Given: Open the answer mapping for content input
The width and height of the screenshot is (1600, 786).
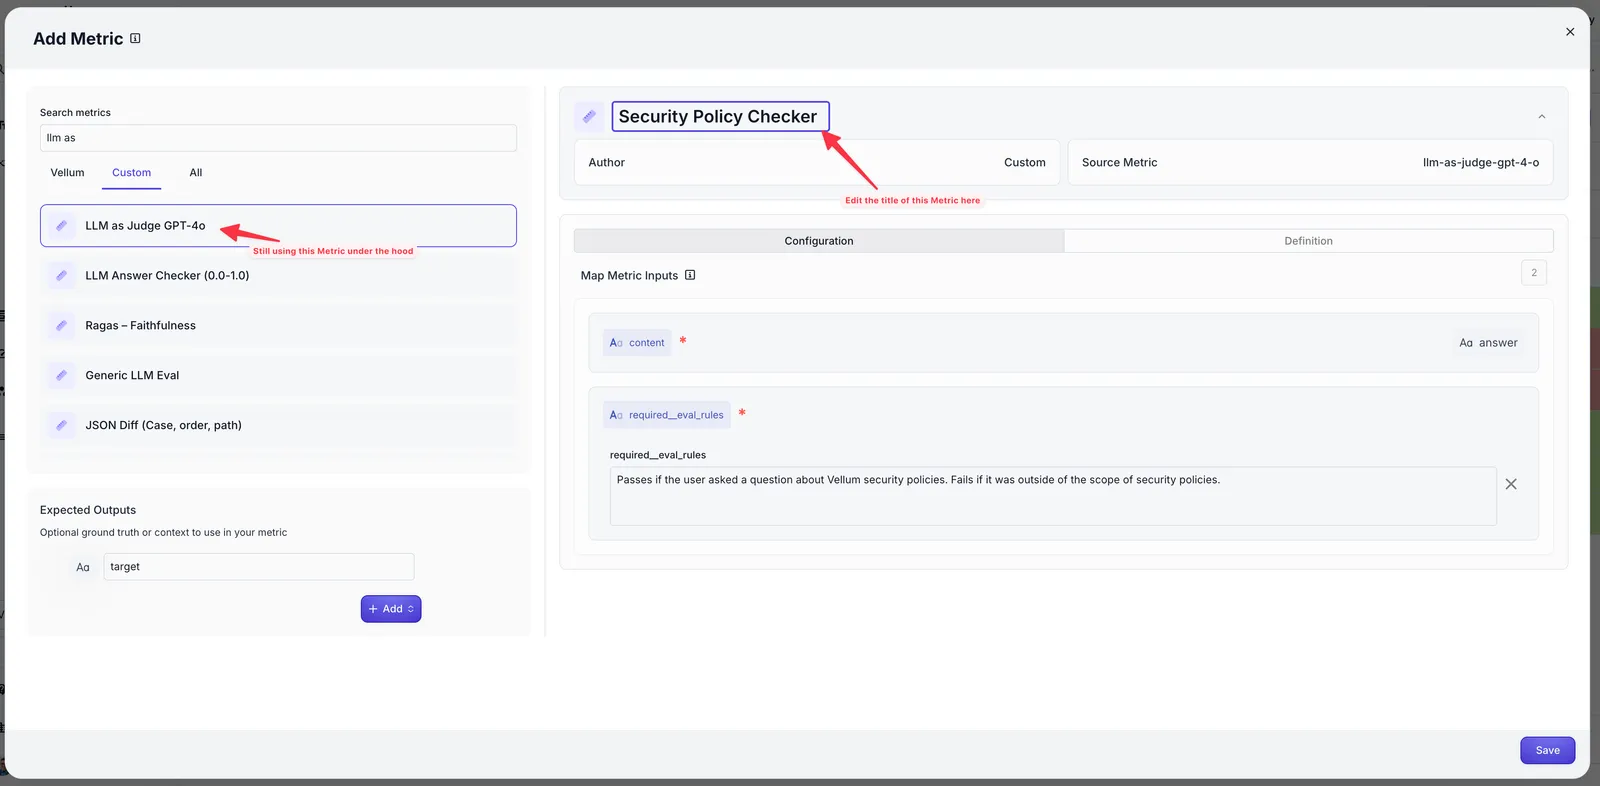Looking at the screenshot, I should (1488, 343).
